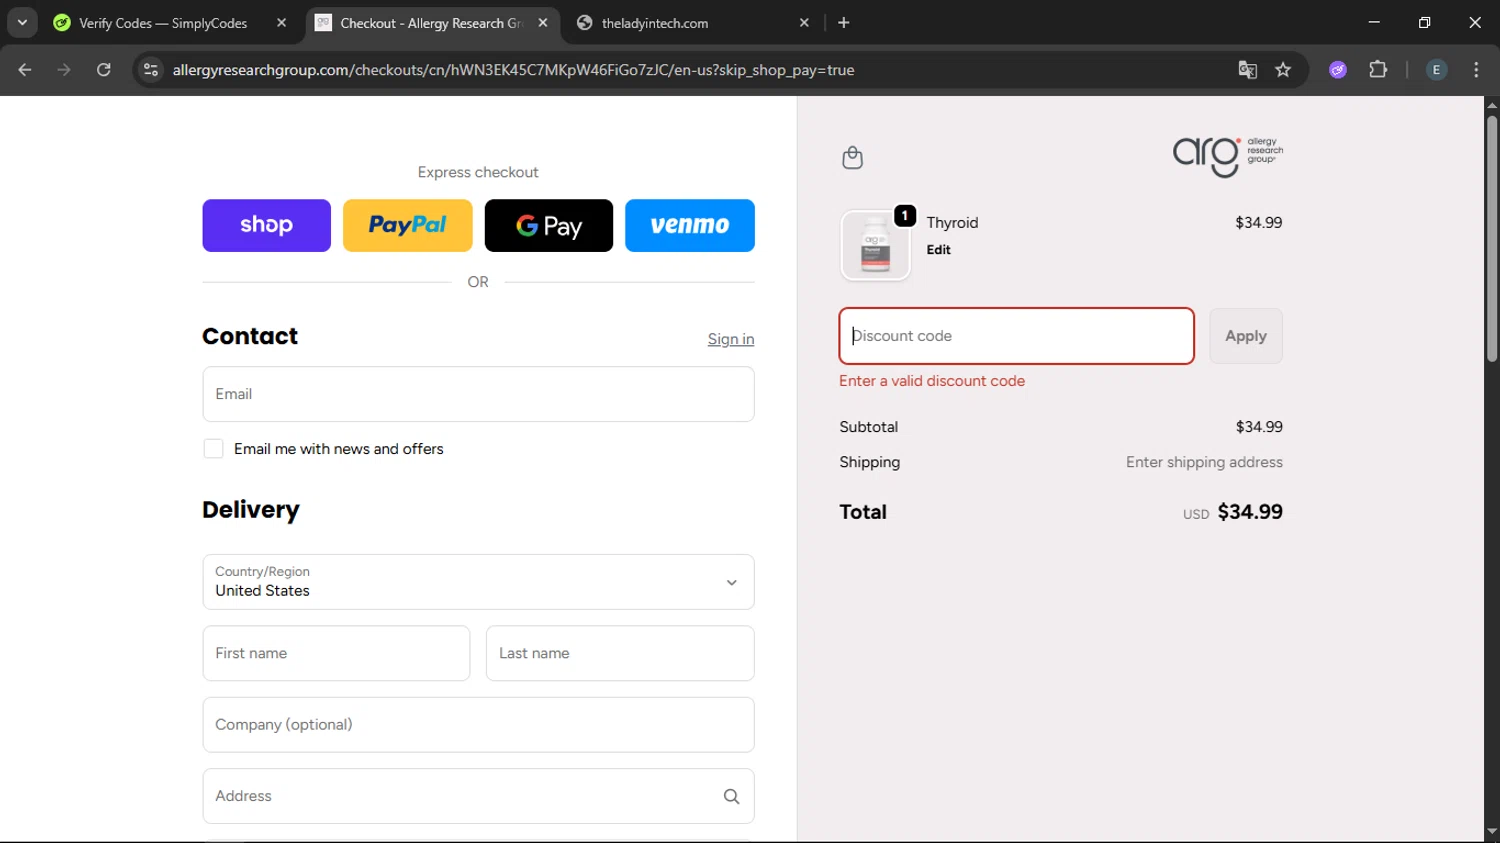The width and height of the screenshot is (1500, 843).
Task: Click the Apply discount button
Action: click(x=1246, y=336)
